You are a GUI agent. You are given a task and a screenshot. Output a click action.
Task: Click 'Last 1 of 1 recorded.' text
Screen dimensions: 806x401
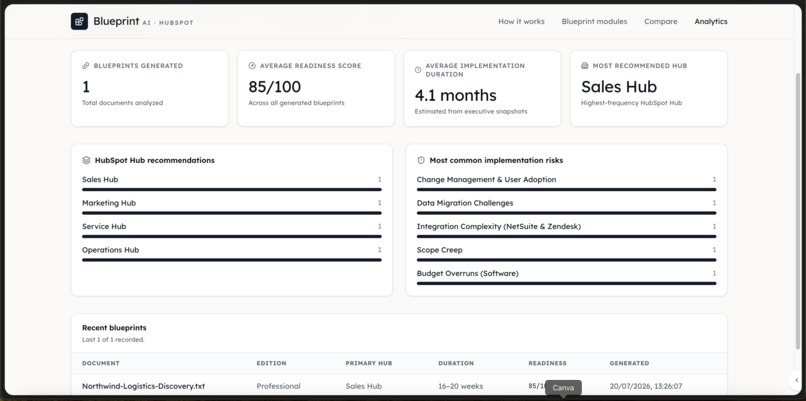coord(113,340)
